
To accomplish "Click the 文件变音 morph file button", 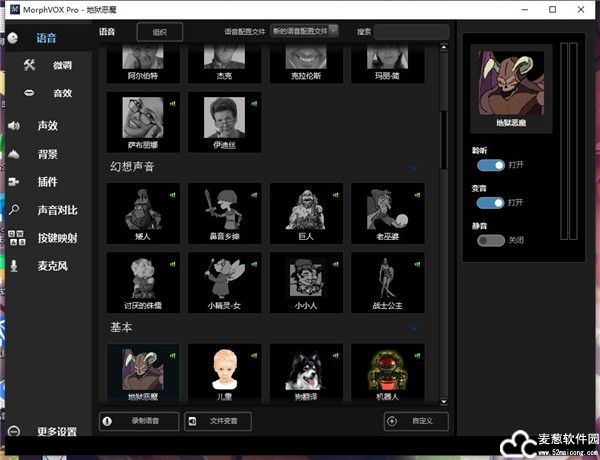I will 218,421.
